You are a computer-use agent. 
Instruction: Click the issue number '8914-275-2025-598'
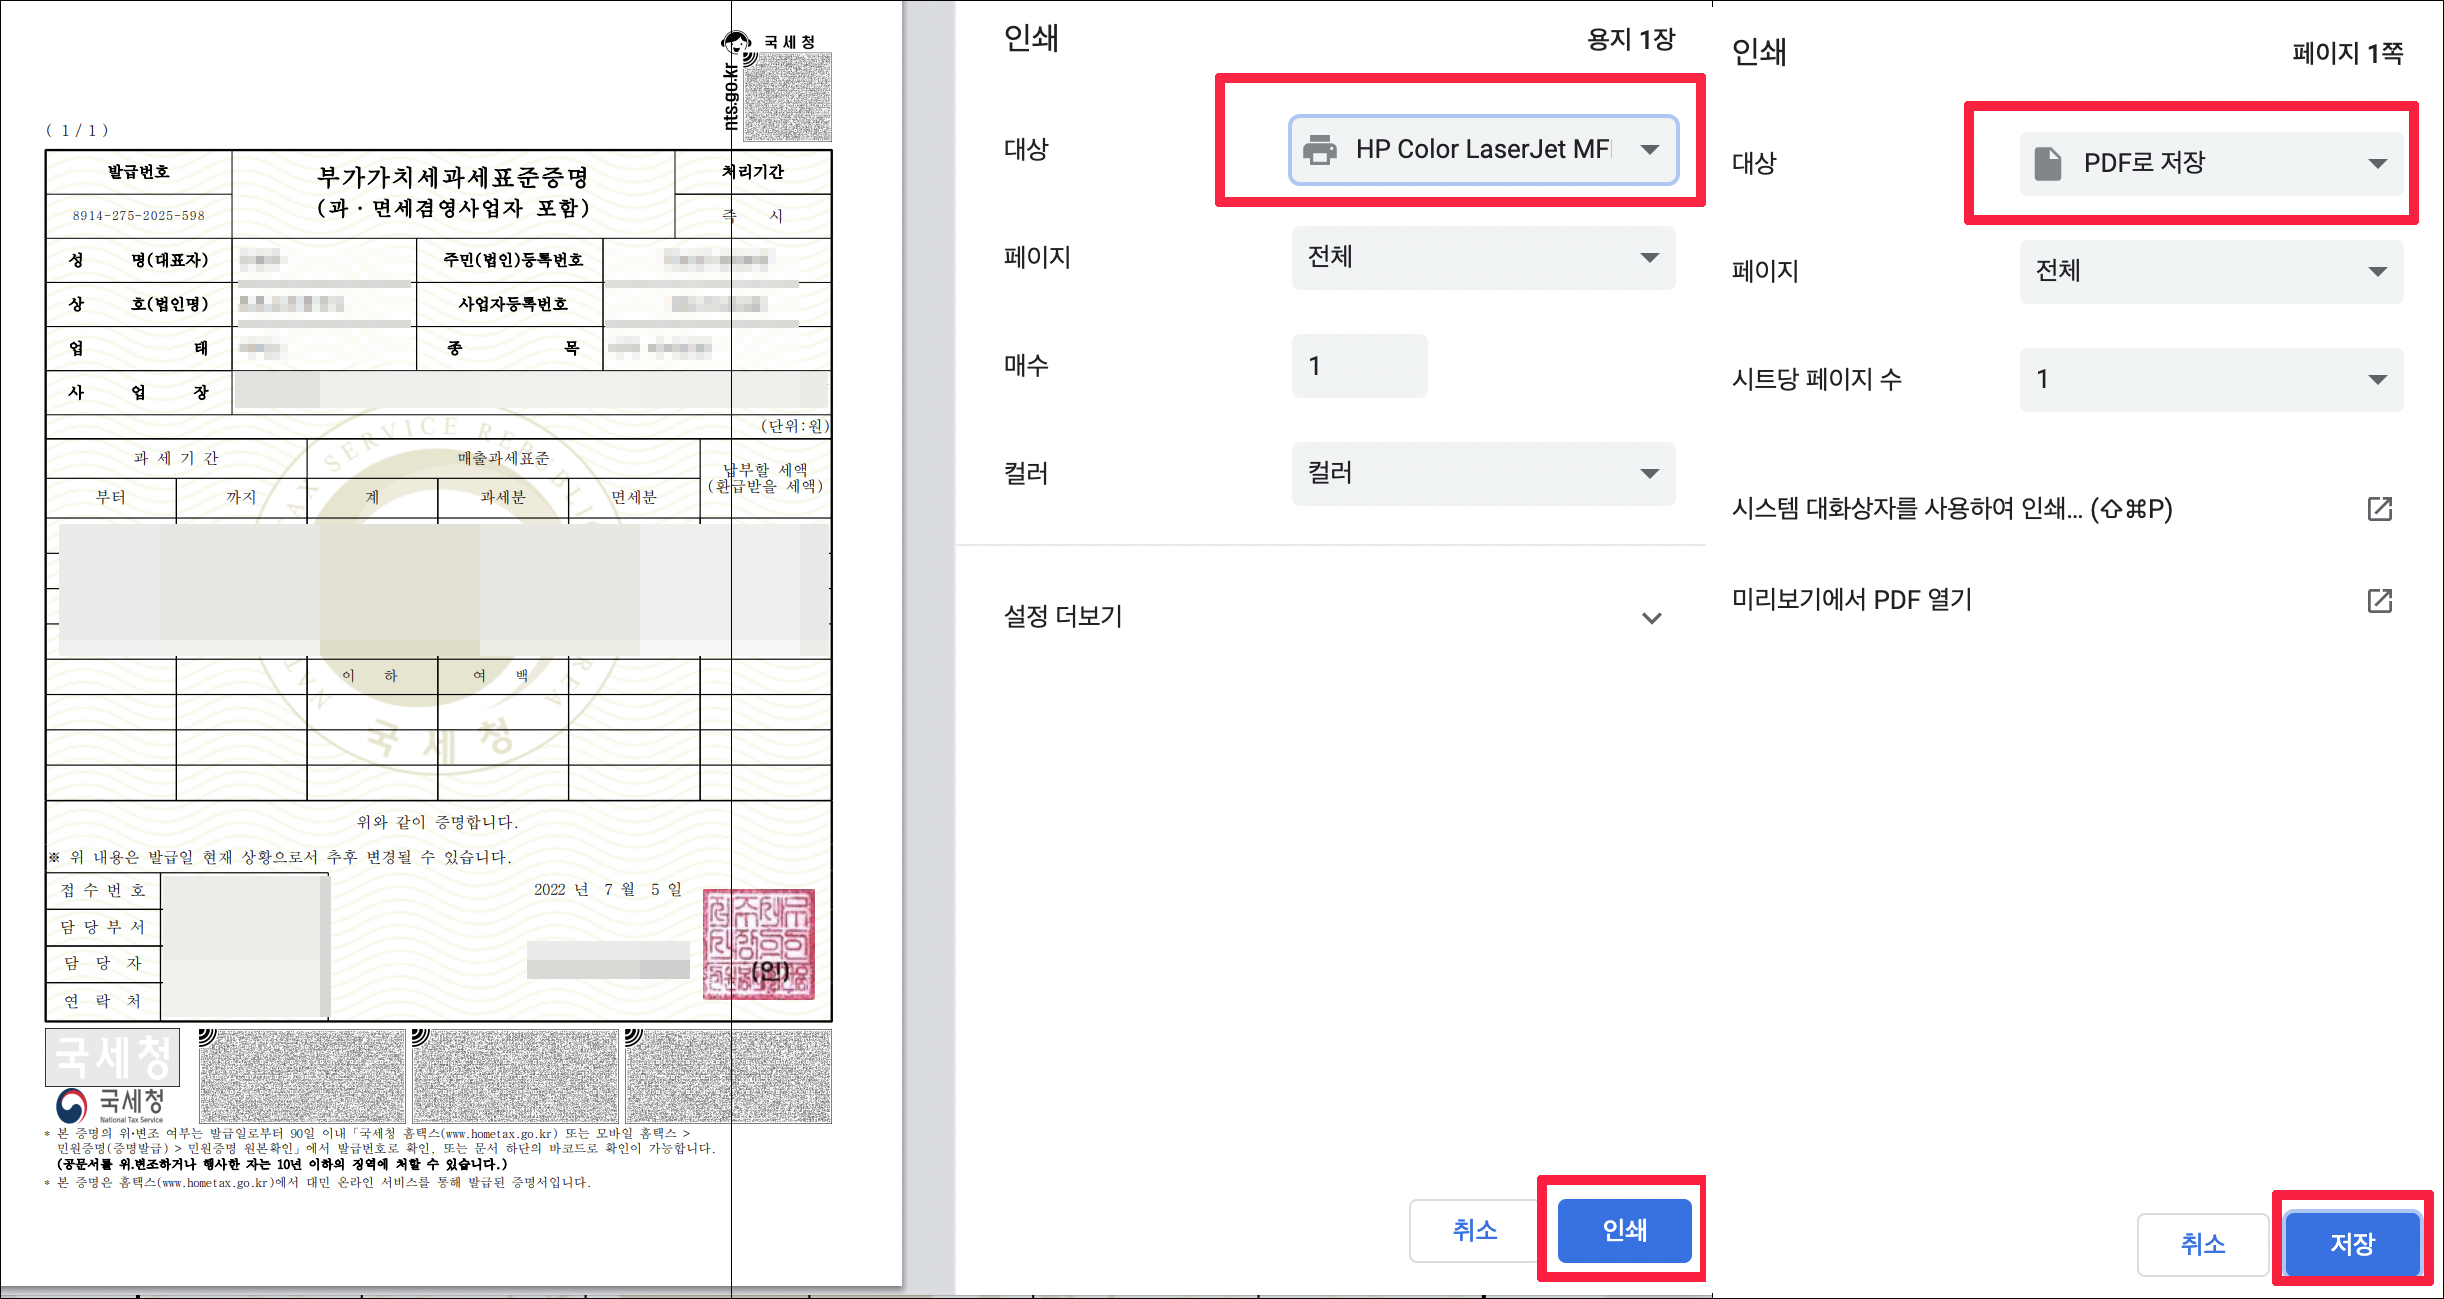138,215
